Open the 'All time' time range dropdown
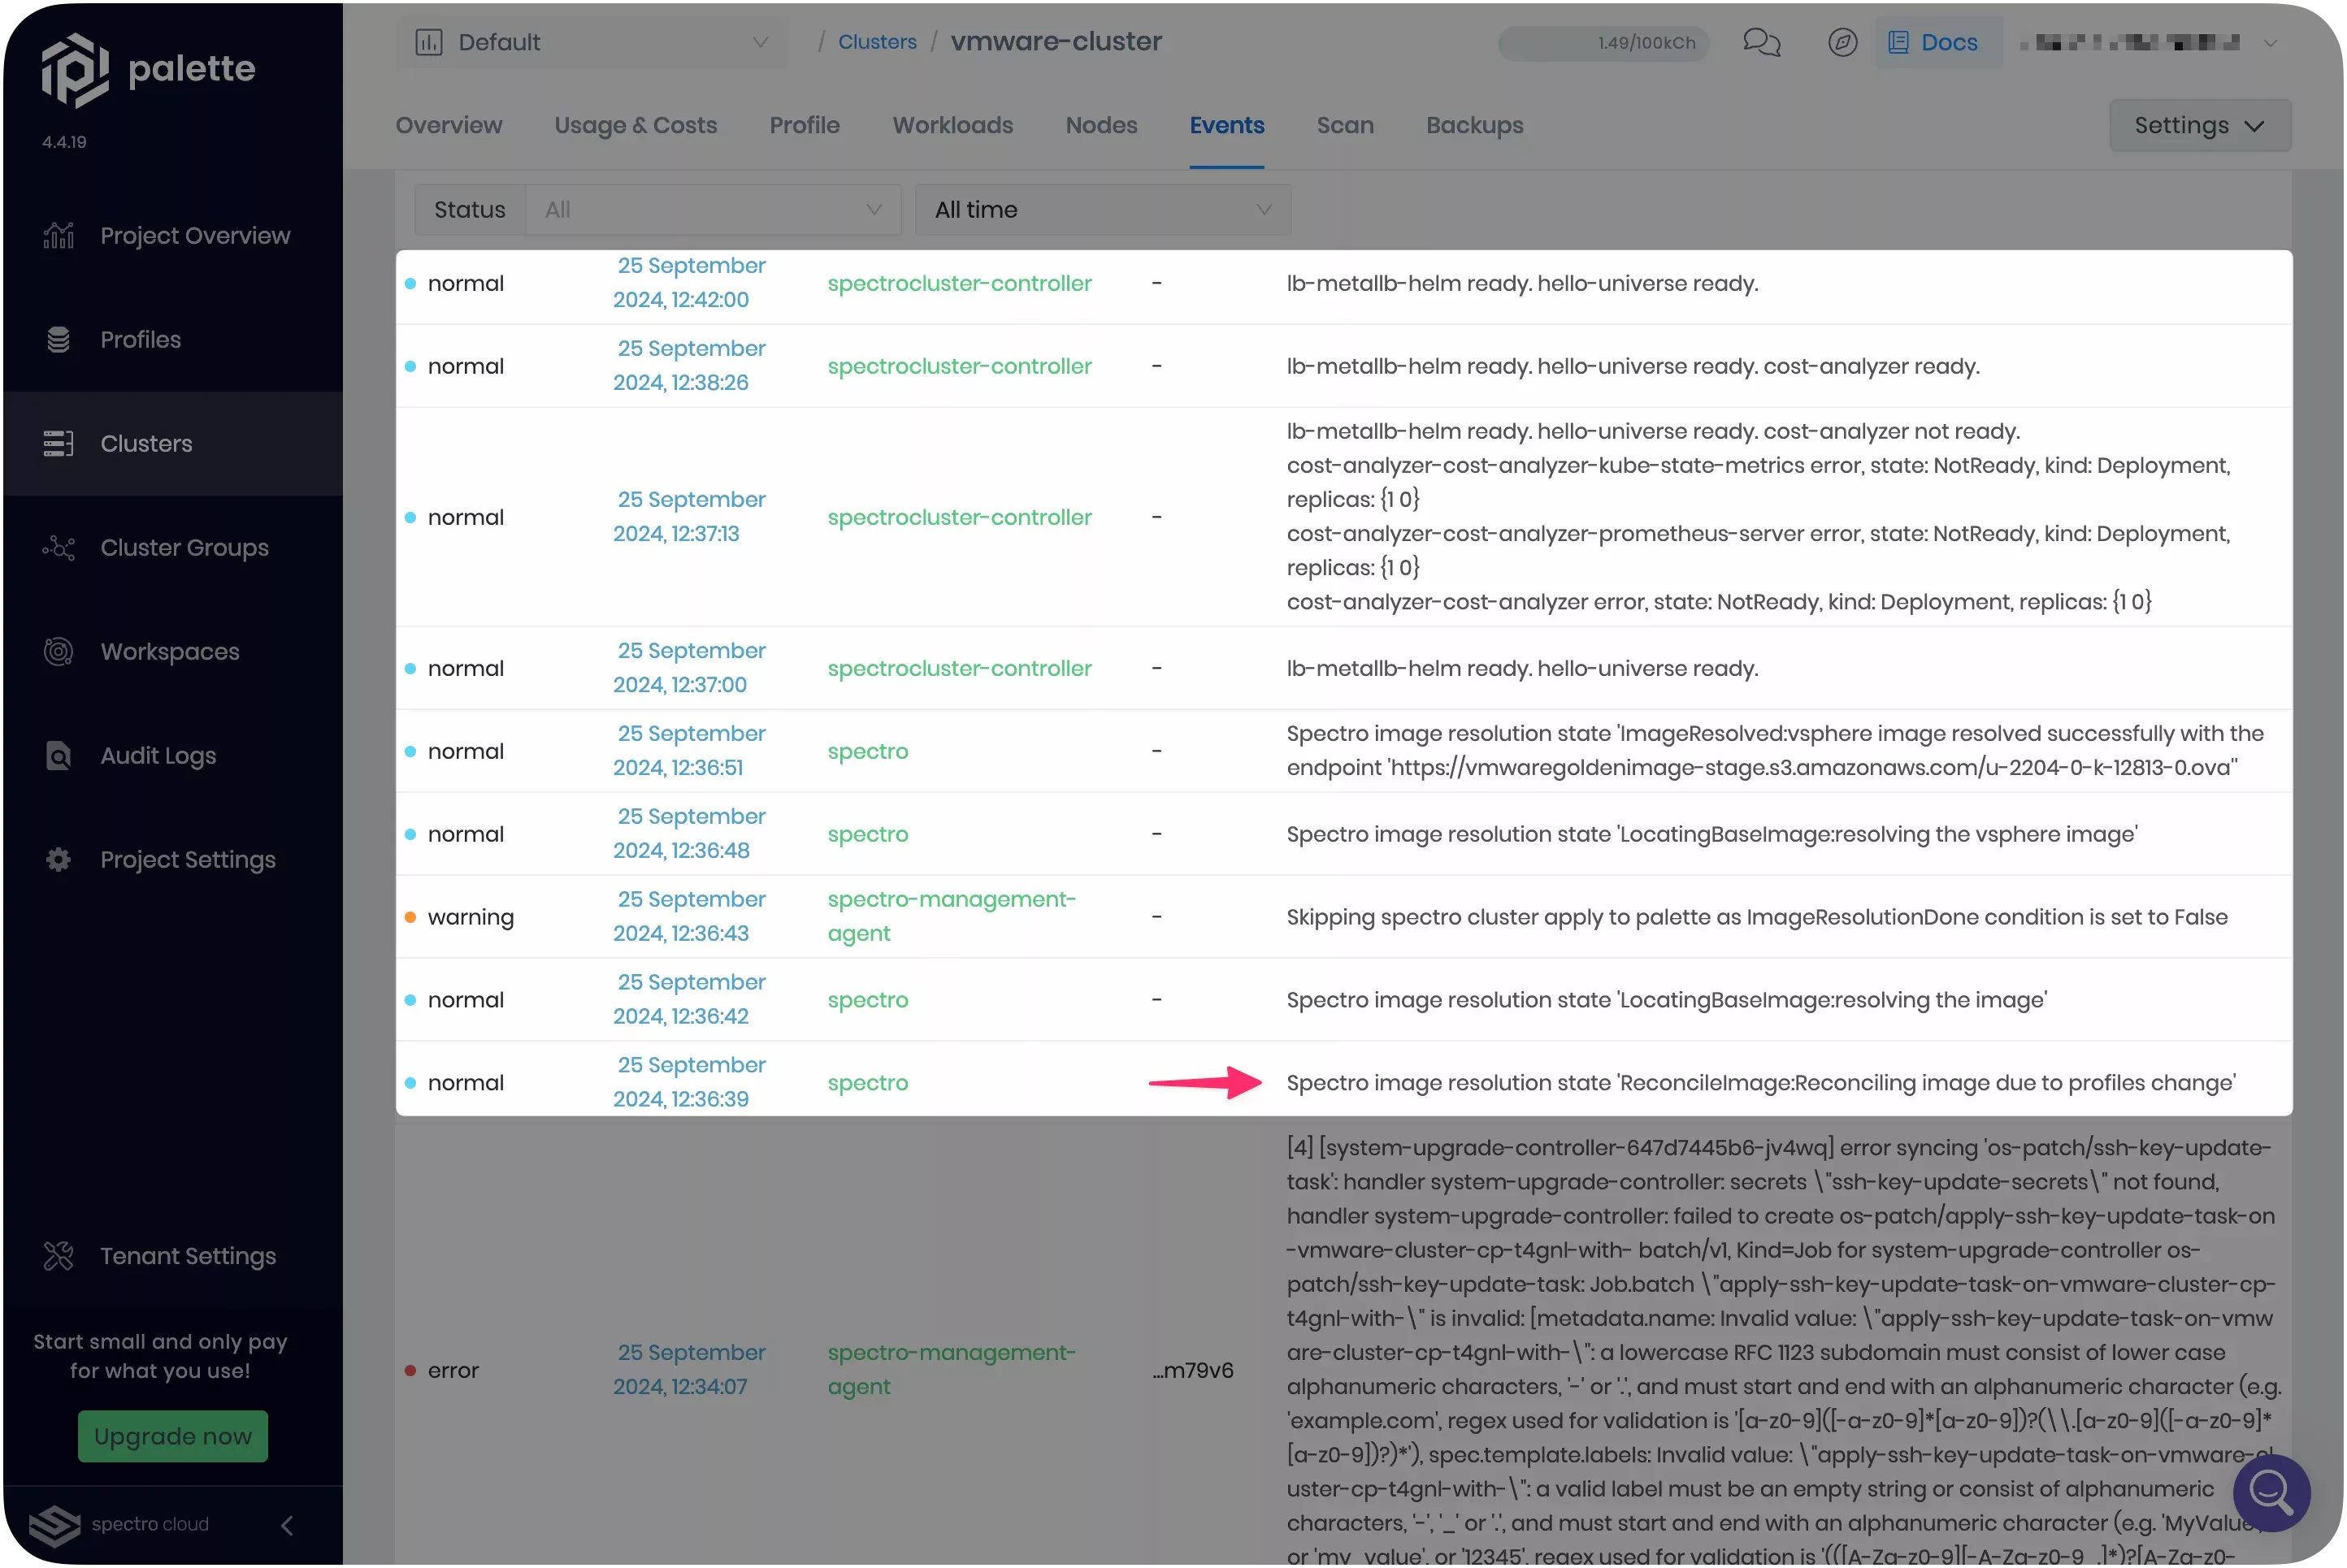2347x1568 pixels. tap(1101, 209)
